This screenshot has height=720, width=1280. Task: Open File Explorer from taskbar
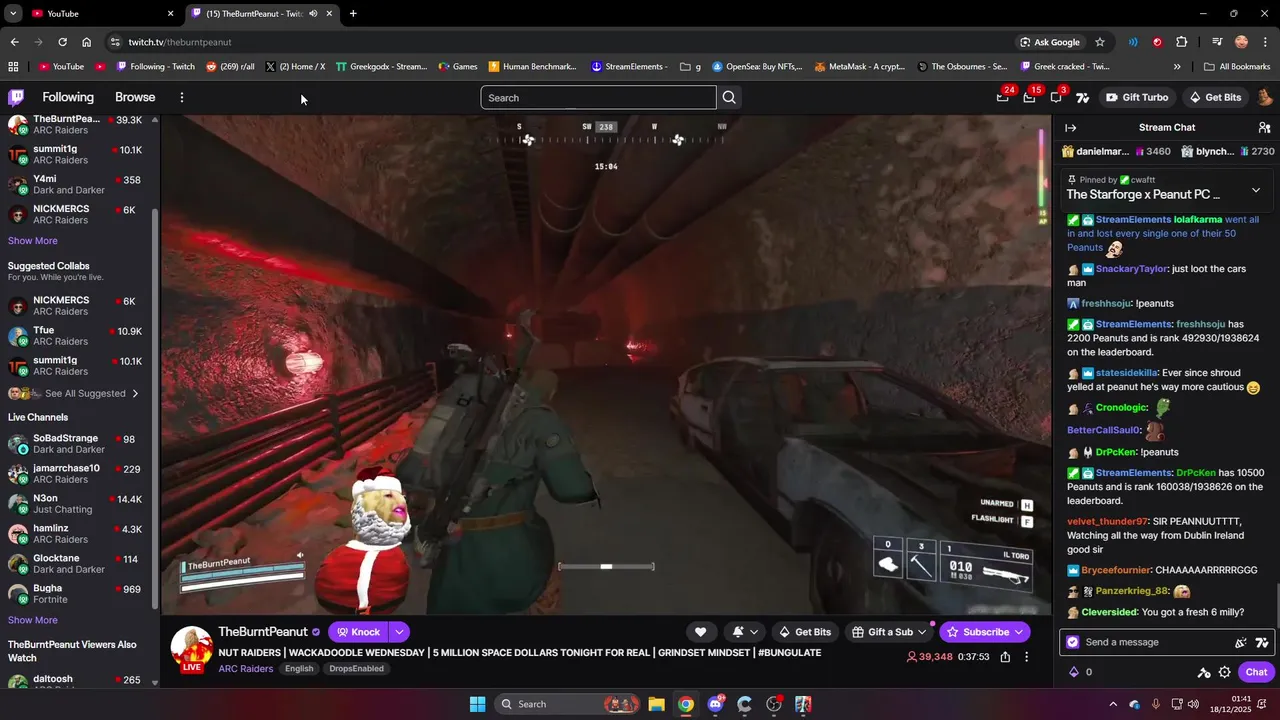(656, 704)
